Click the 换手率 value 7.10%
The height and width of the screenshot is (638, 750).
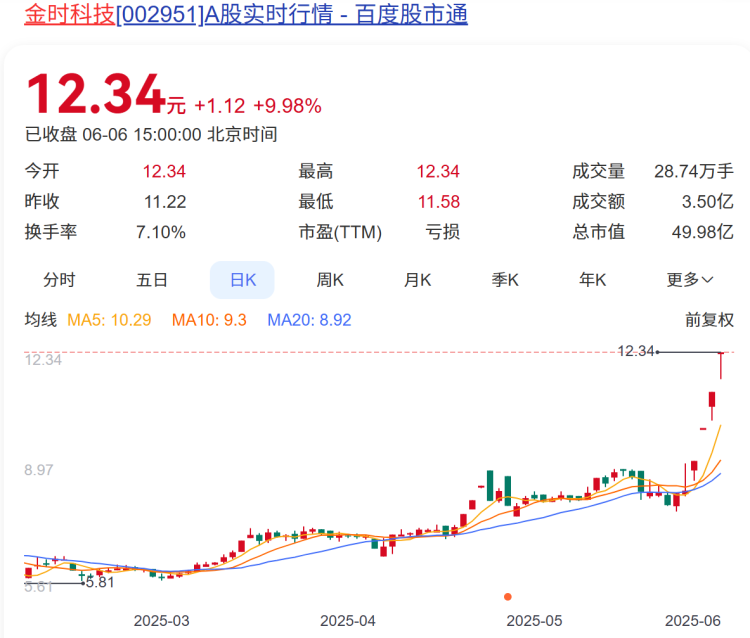point(161,232)
